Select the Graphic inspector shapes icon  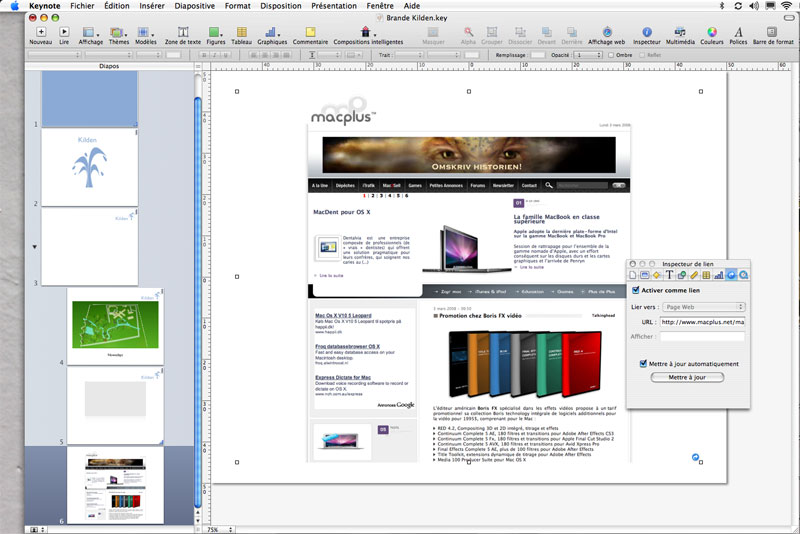682,275
